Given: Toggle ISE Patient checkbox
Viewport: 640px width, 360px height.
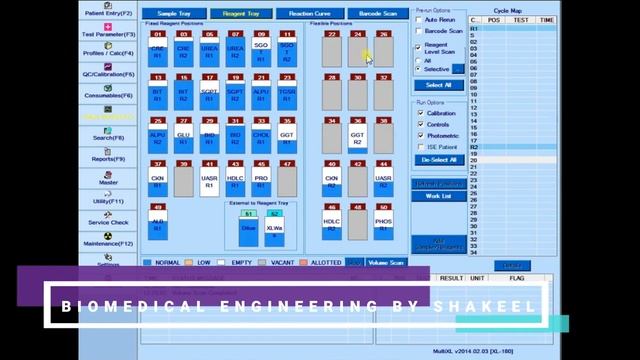Looking at the screenshot, I should (x=421, y=147).
